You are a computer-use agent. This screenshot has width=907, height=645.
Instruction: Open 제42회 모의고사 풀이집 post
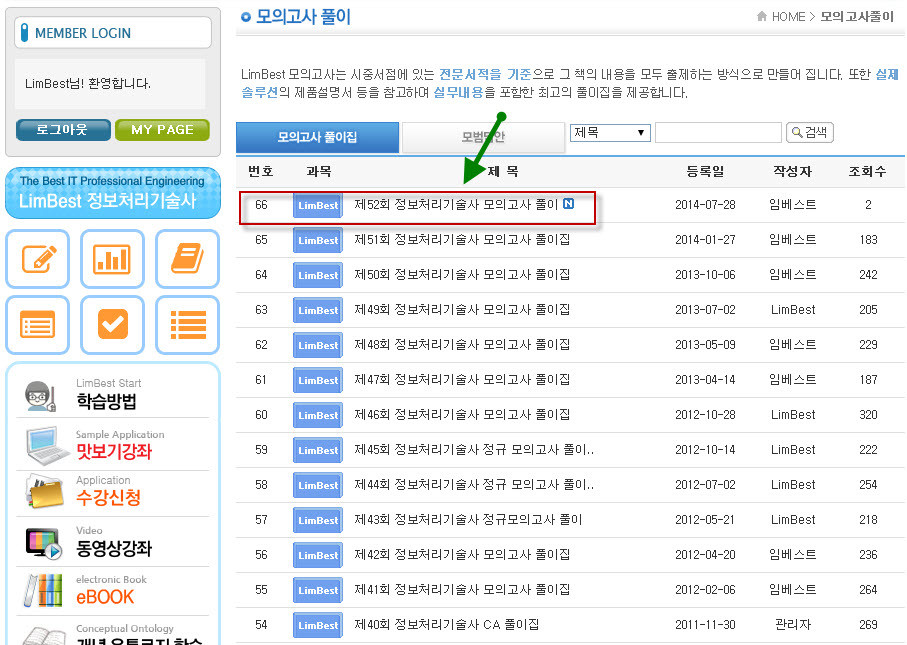(x=462, y=554)
